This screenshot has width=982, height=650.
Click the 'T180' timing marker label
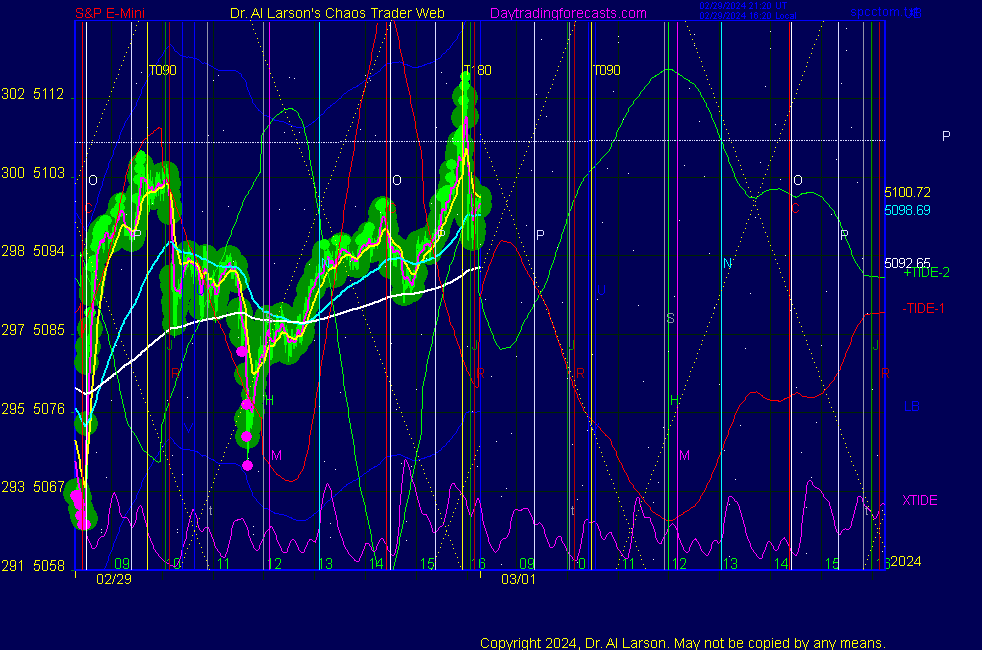click(x=477, y=70)
